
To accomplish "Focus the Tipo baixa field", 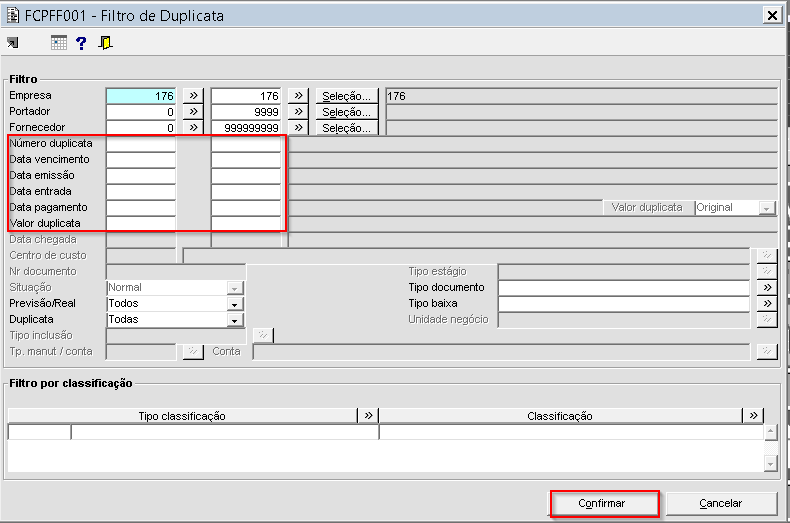I will [x=624, y=303].
